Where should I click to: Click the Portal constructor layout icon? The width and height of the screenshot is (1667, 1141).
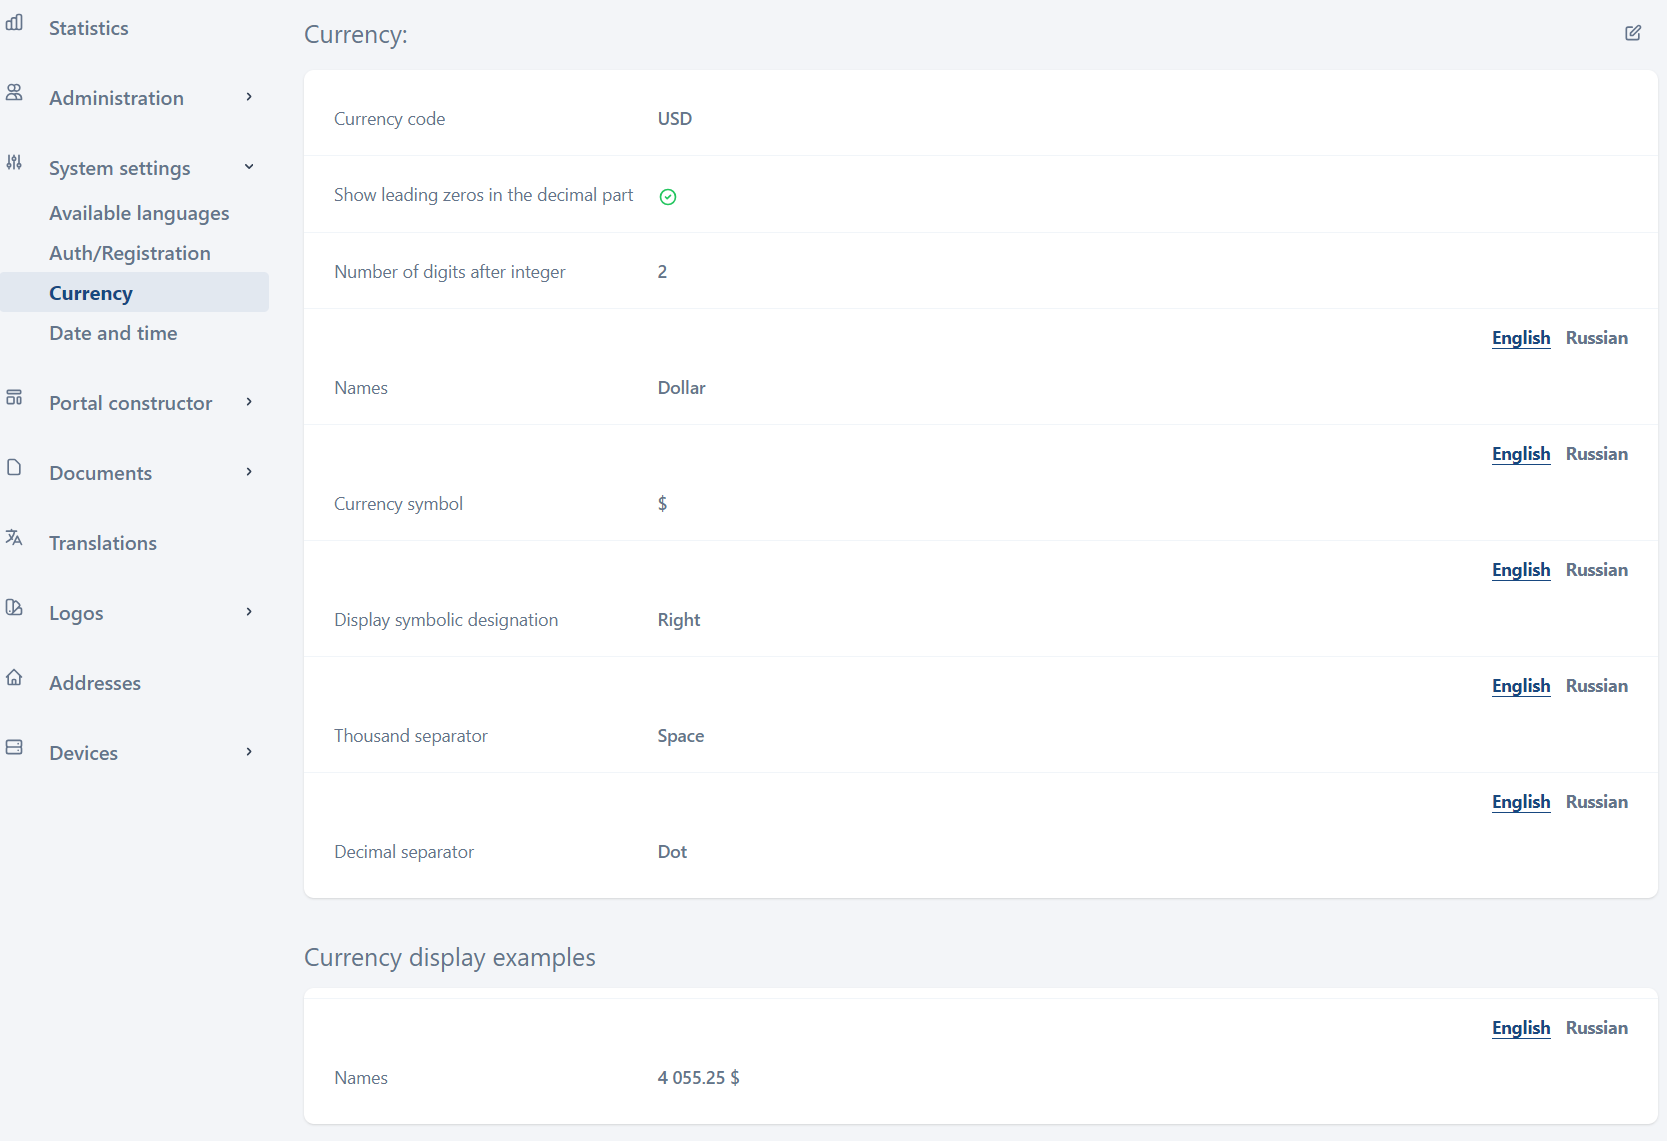(x=14, y=398)
